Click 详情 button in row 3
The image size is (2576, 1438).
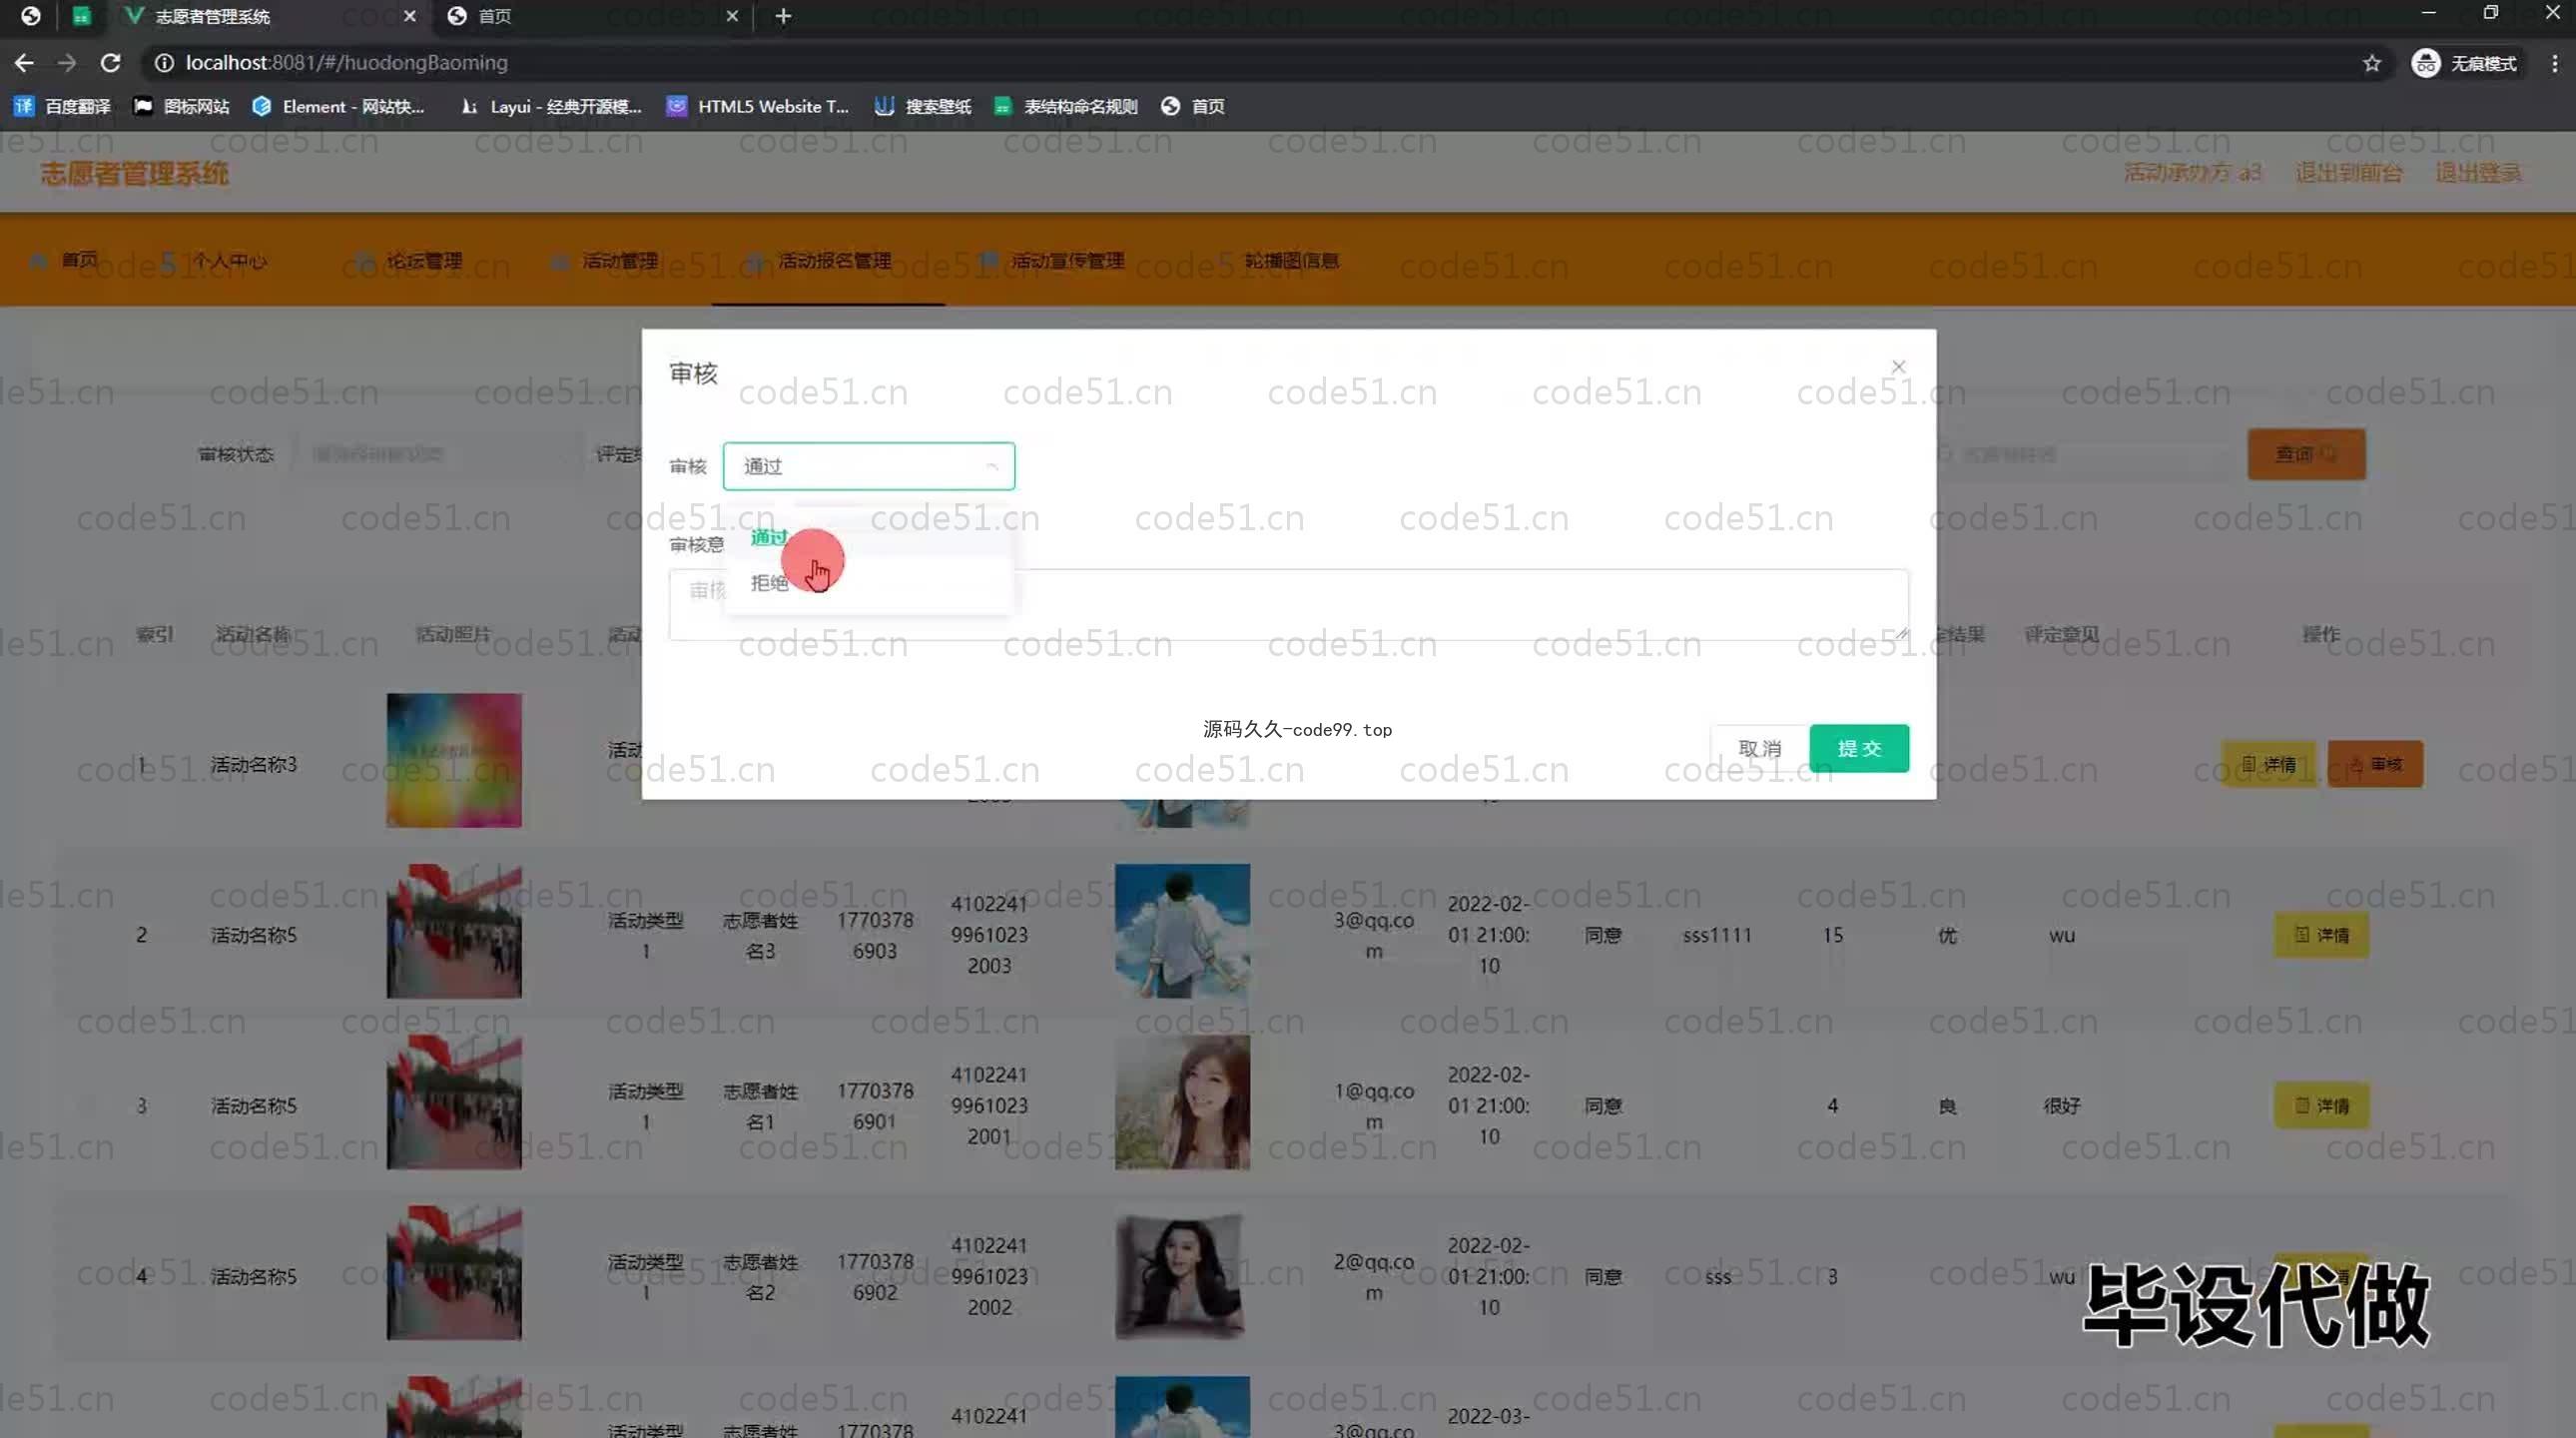coord(2321,1106)
